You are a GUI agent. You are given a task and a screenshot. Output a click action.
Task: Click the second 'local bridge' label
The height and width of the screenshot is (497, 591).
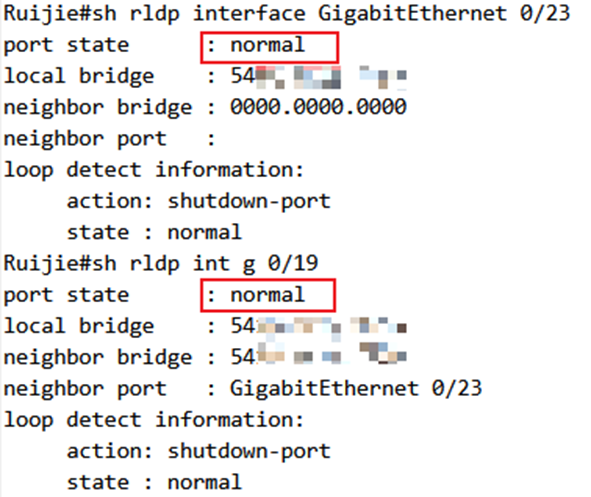(x=79, y=326)
